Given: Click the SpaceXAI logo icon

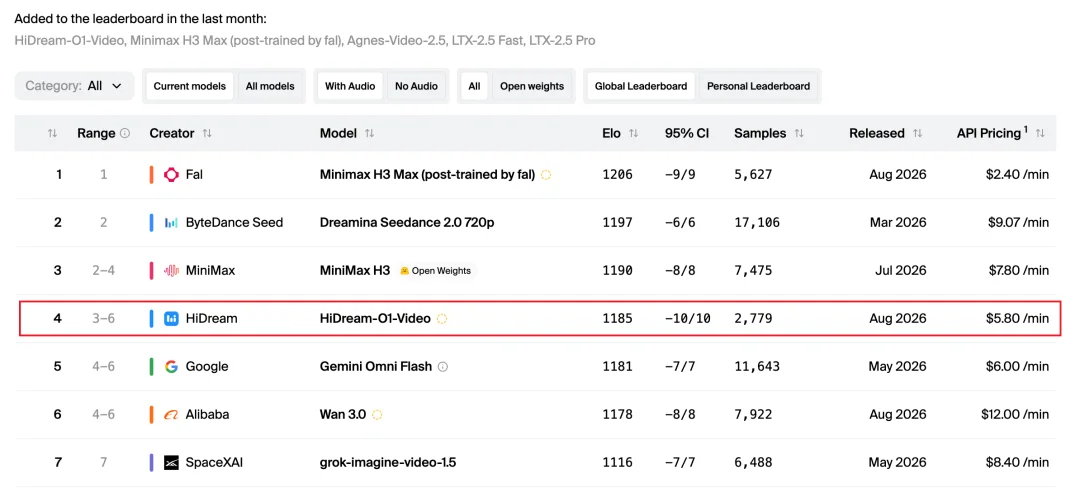Looking at the screenshot, I should coord(172,463).
